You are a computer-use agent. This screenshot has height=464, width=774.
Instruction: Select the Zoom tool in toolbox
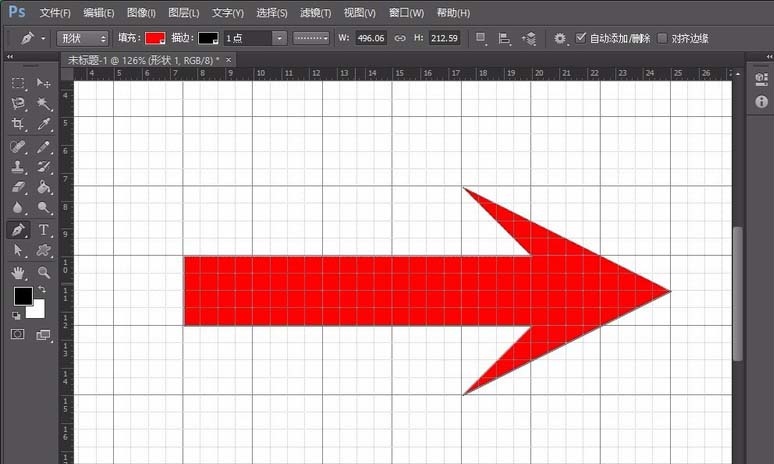pyautogui.click(x=44, y=271)
